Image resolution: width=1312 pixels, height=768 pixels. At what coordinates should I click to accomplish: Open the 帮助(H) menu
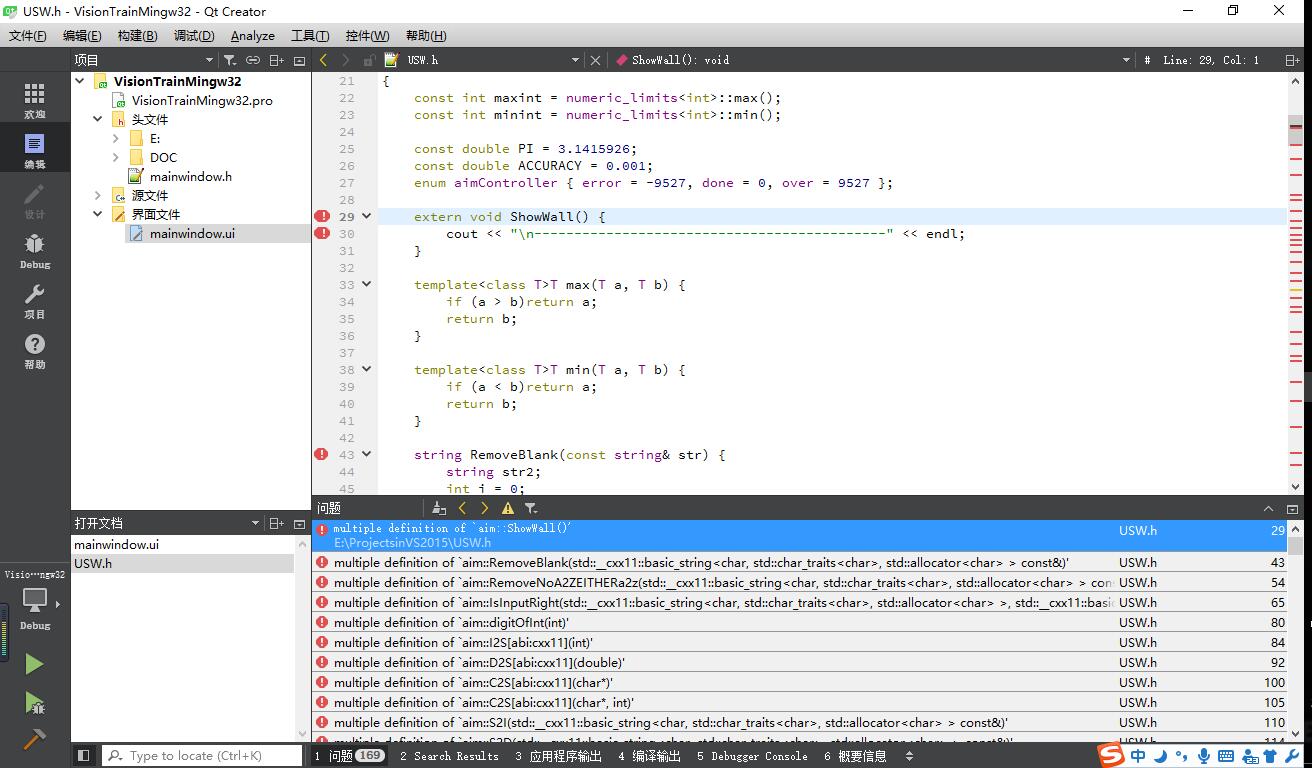pyautogui.click(x=426, y=36)
